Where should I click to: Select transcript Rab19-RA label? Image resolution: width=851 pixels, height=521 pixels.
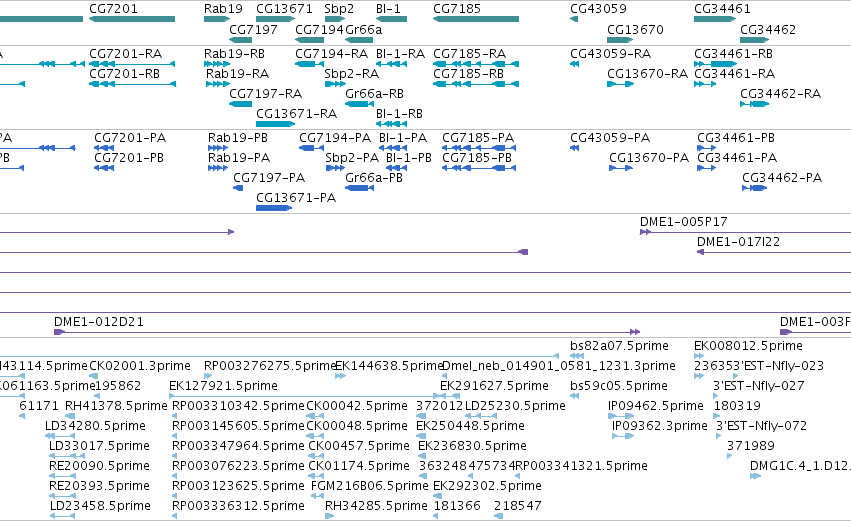point(238,74)
